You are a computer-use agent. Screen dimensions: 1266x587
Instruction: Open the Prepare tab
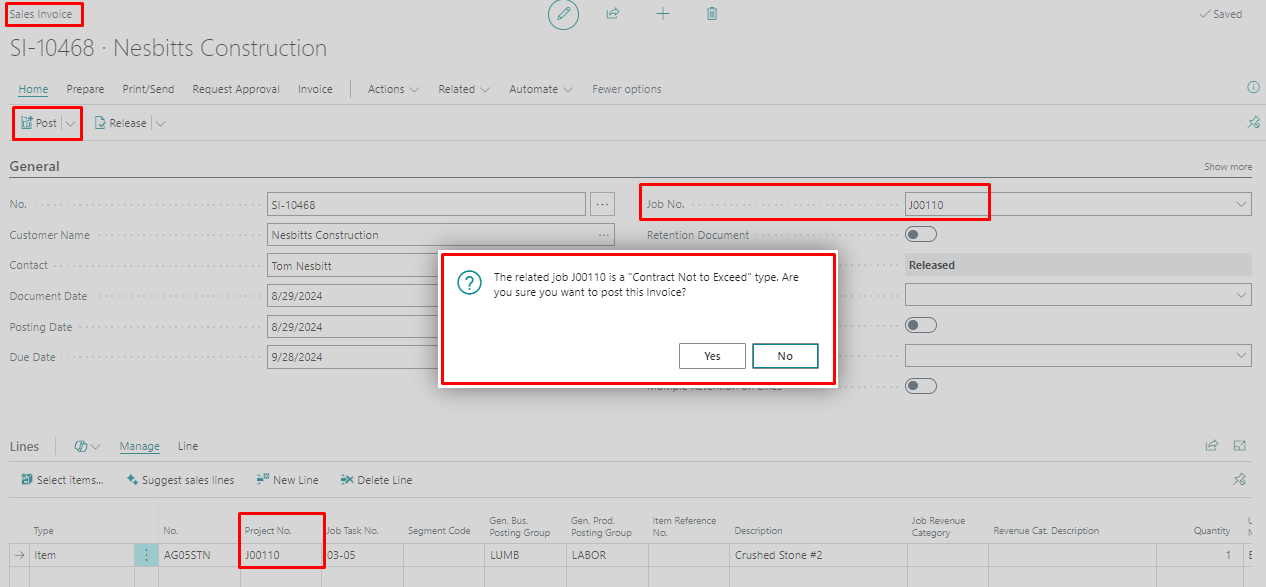(85, 89)
